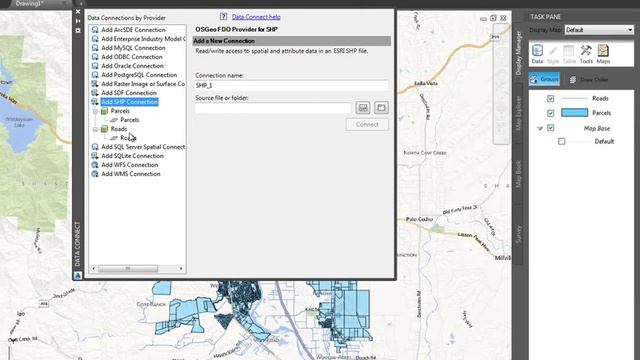The width and height of the screenshot is (640, 360).
Task: Click the Default layer line swatch
Action: tap(581, 141)
